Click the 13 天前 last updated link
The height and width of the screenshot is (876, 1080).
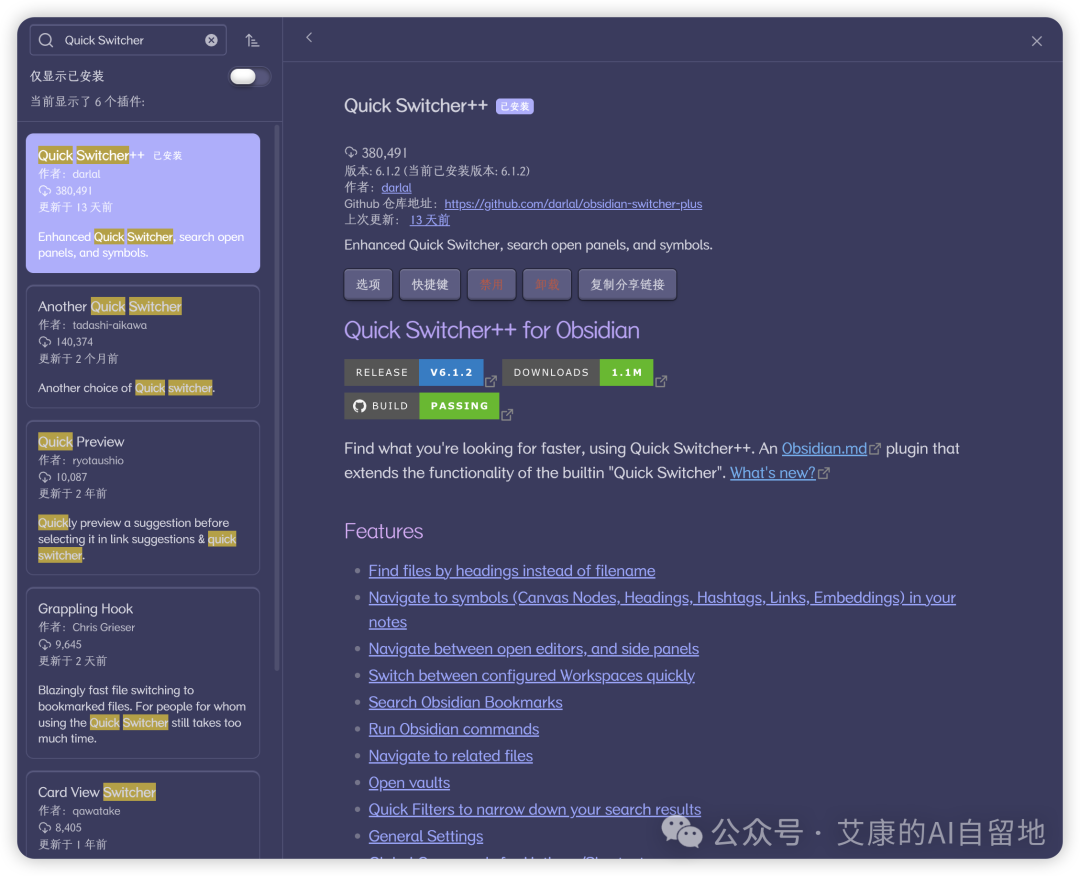(x=430, y=220)
